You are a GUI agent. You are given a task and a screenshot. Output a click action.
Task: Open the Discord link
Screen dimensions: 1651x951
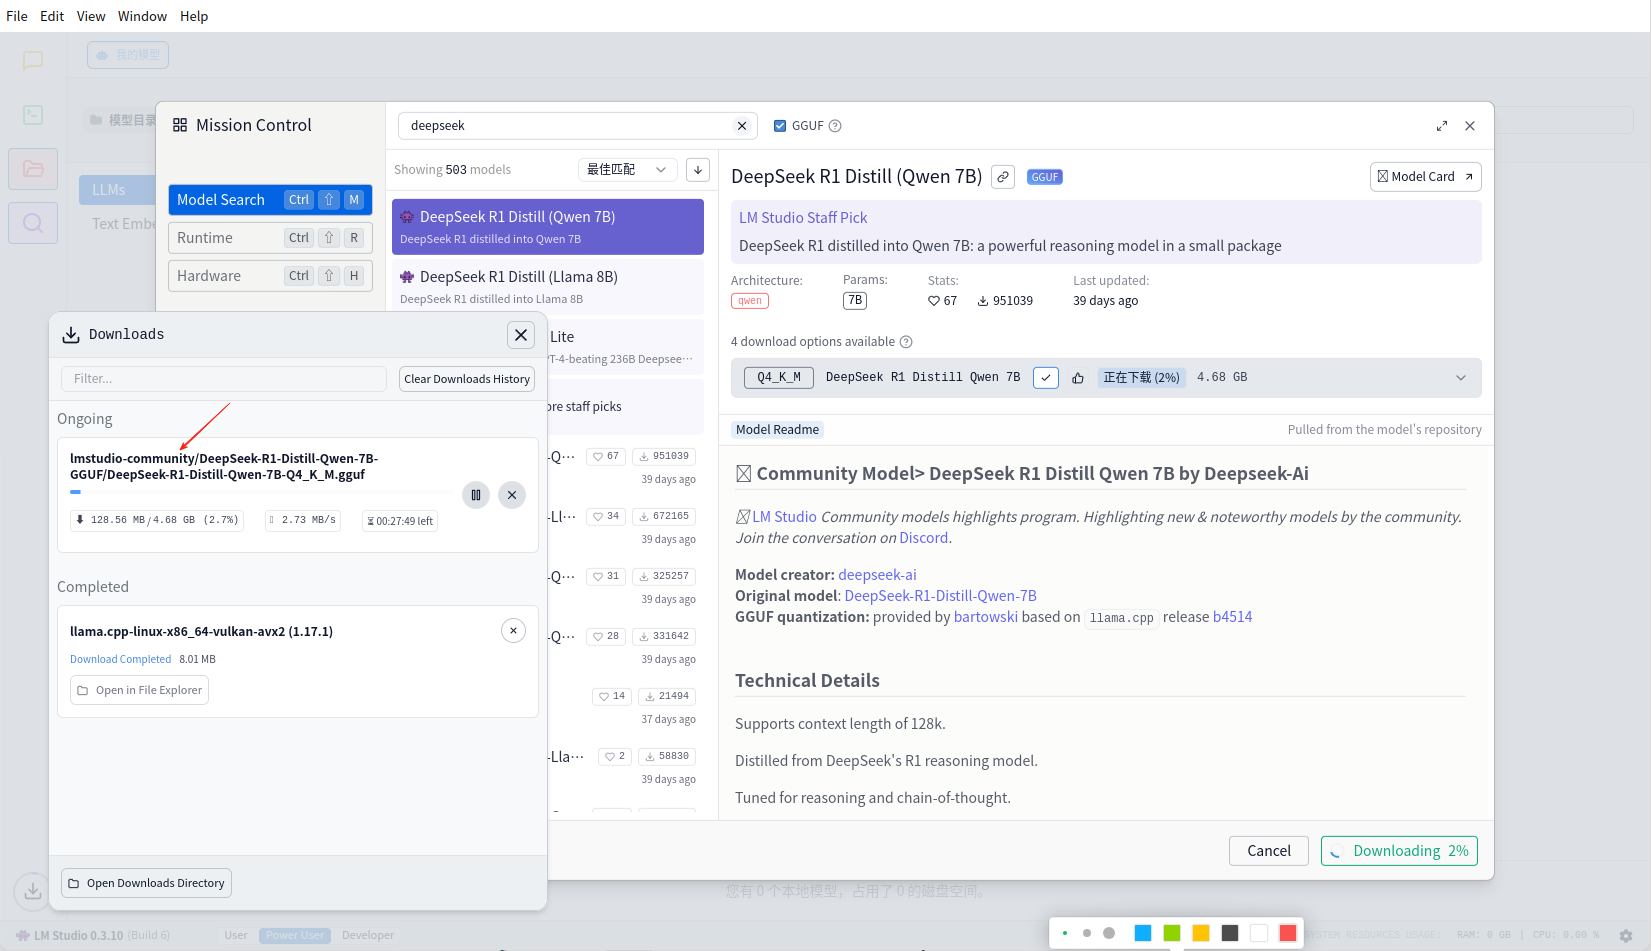[x=924, y=538]
